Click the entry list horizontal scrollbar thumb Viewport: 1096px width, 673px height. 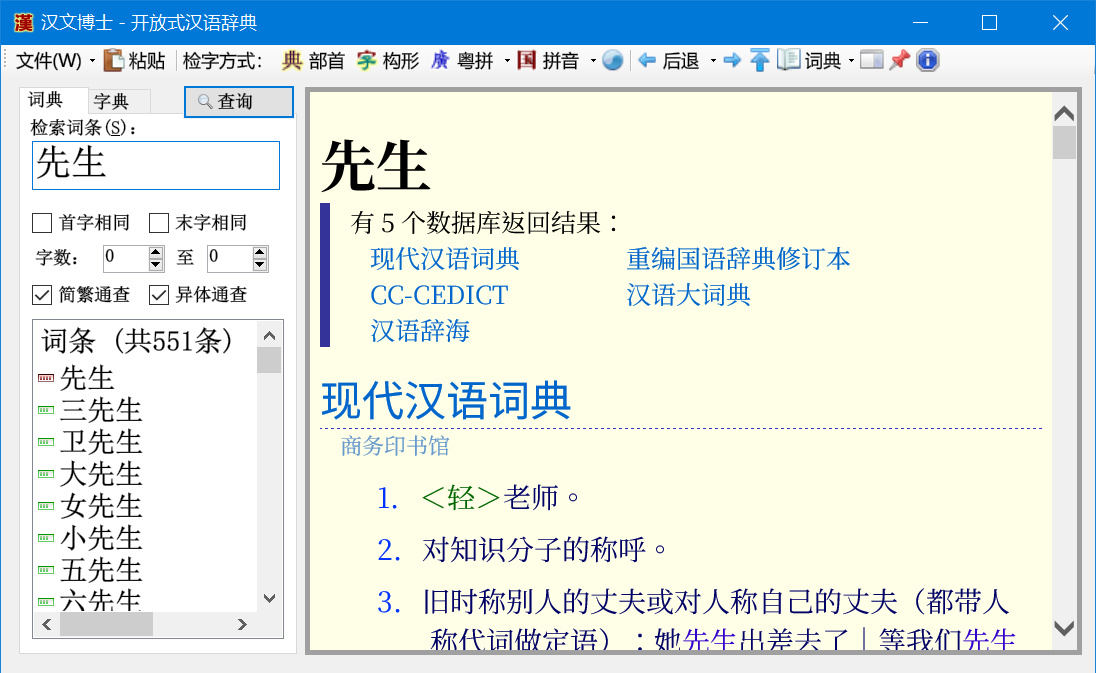(106, 624)
